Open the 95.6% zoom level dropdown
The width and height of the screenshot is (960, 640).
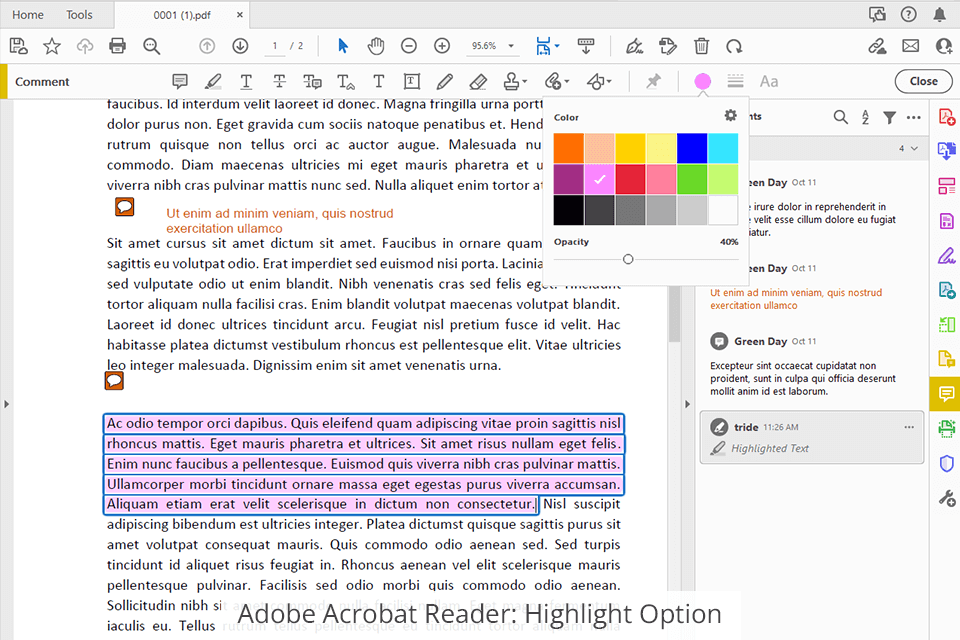click(511, 46)
